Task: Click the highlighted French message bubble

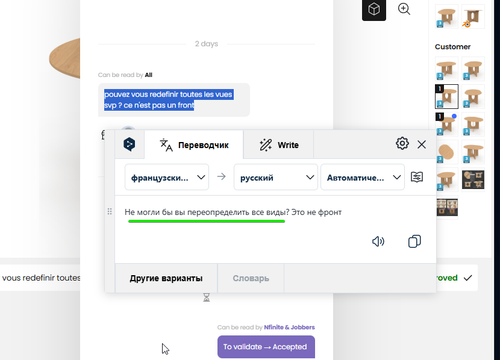Action: pos(174,100)
